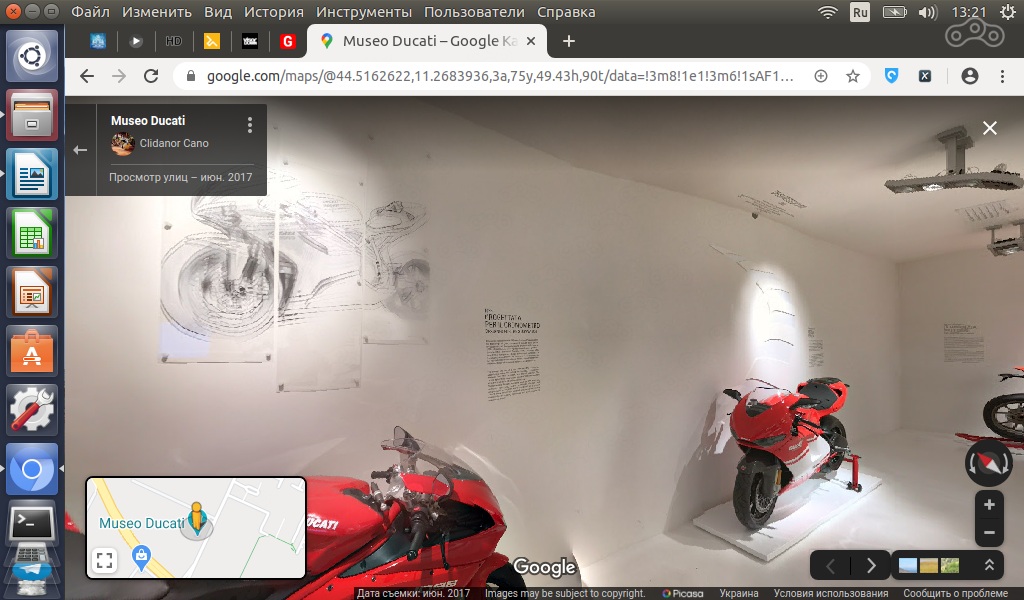Click the Clidanor Cano contributor link
The image size is (1024, 600).
click(174, 143)
